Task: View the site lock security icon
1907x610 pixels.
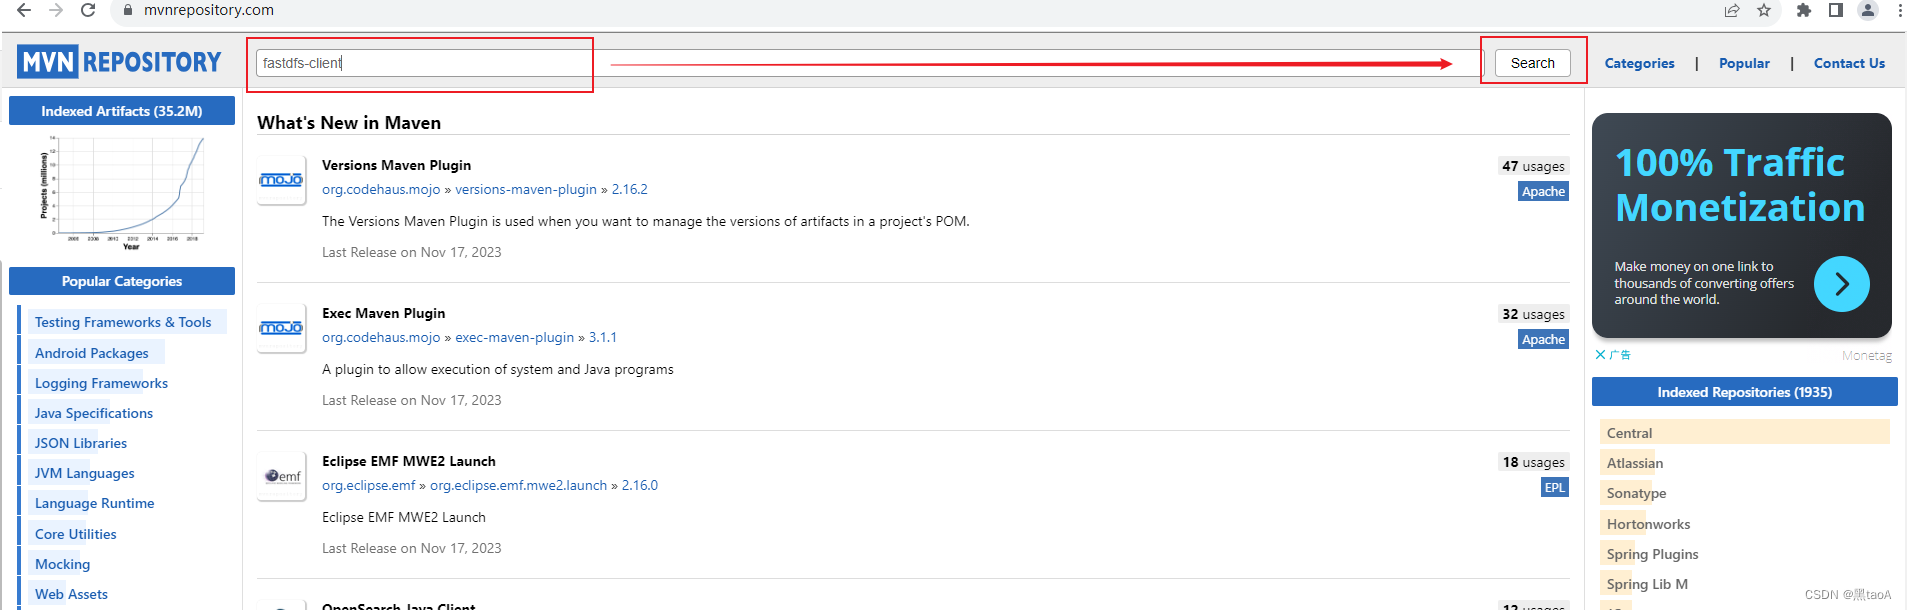Action: pos(128,10)
